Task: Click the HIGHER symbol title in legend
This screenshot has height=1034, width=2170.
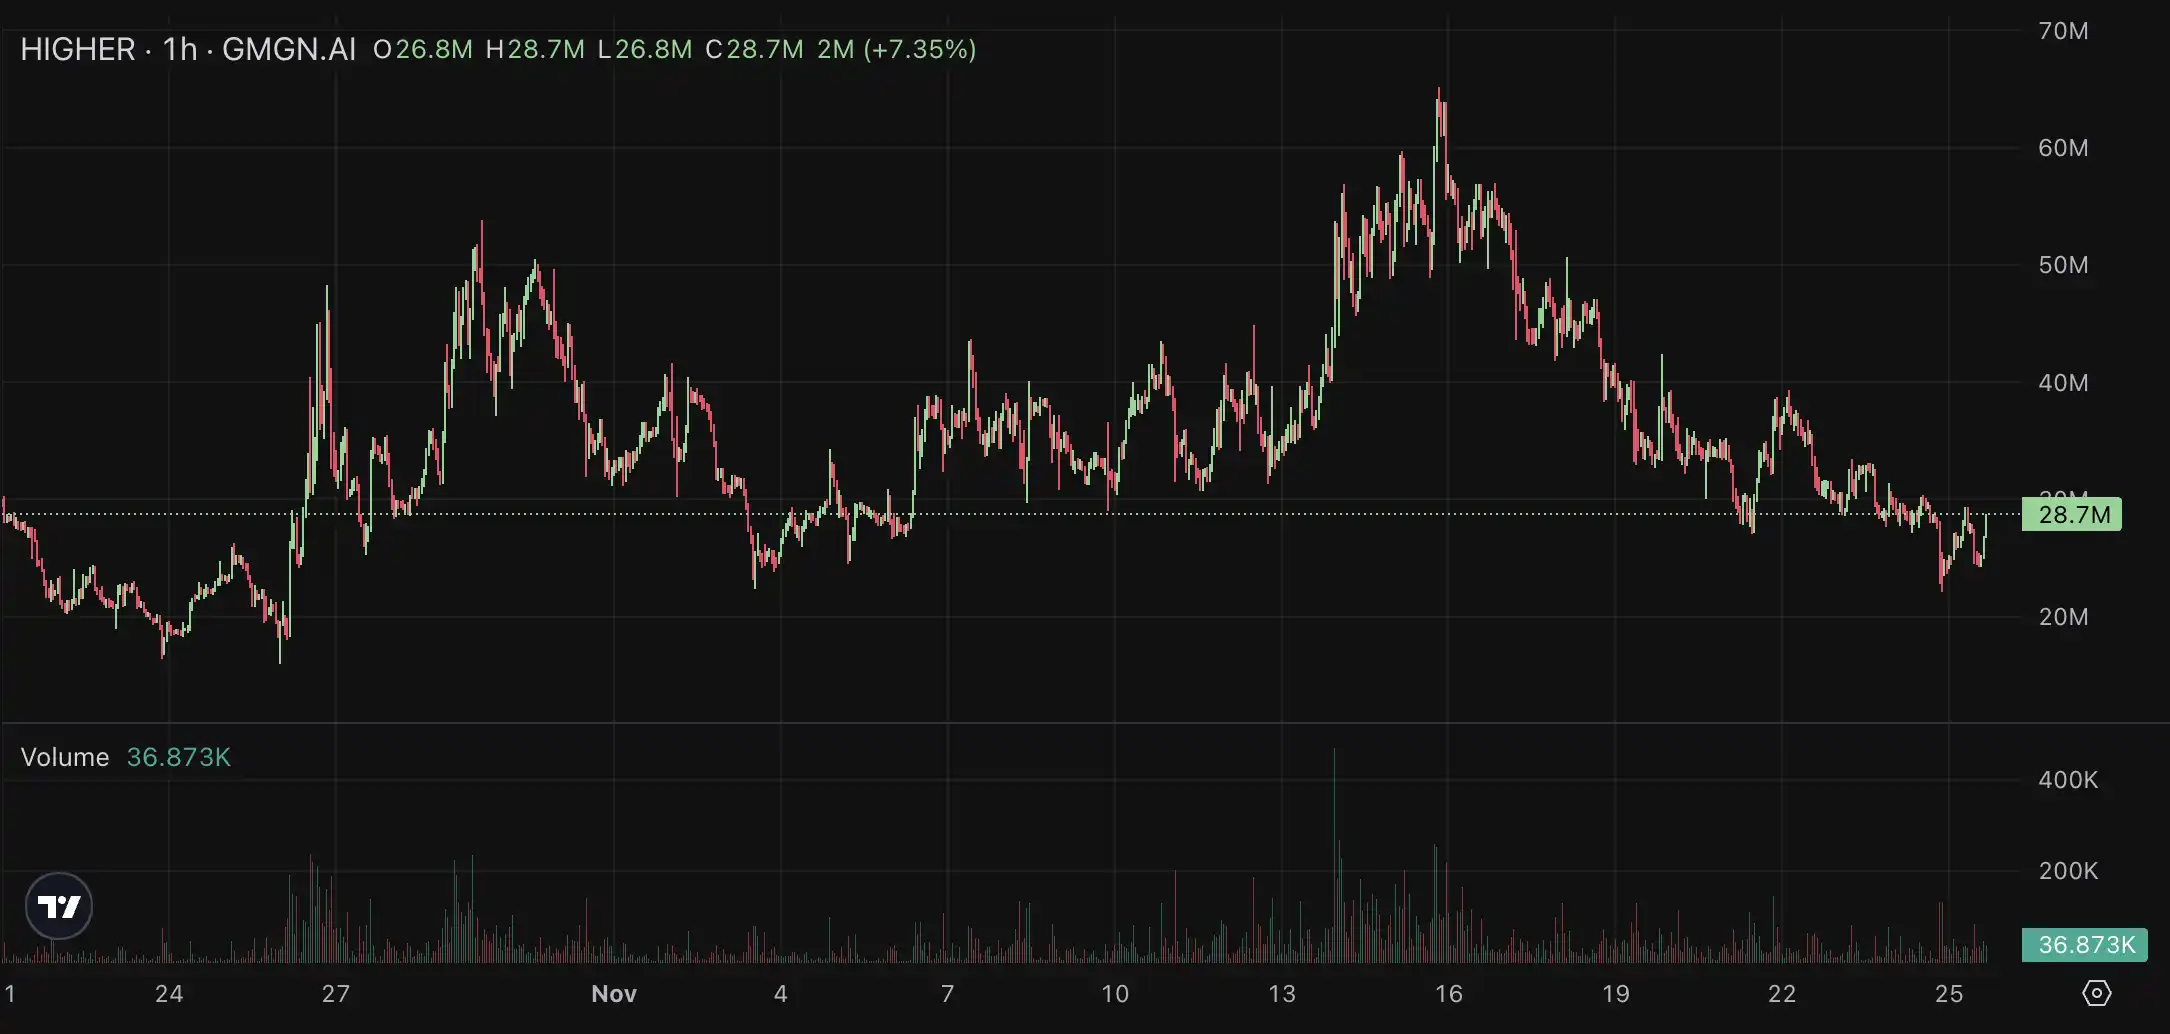Action: (78, 49)
